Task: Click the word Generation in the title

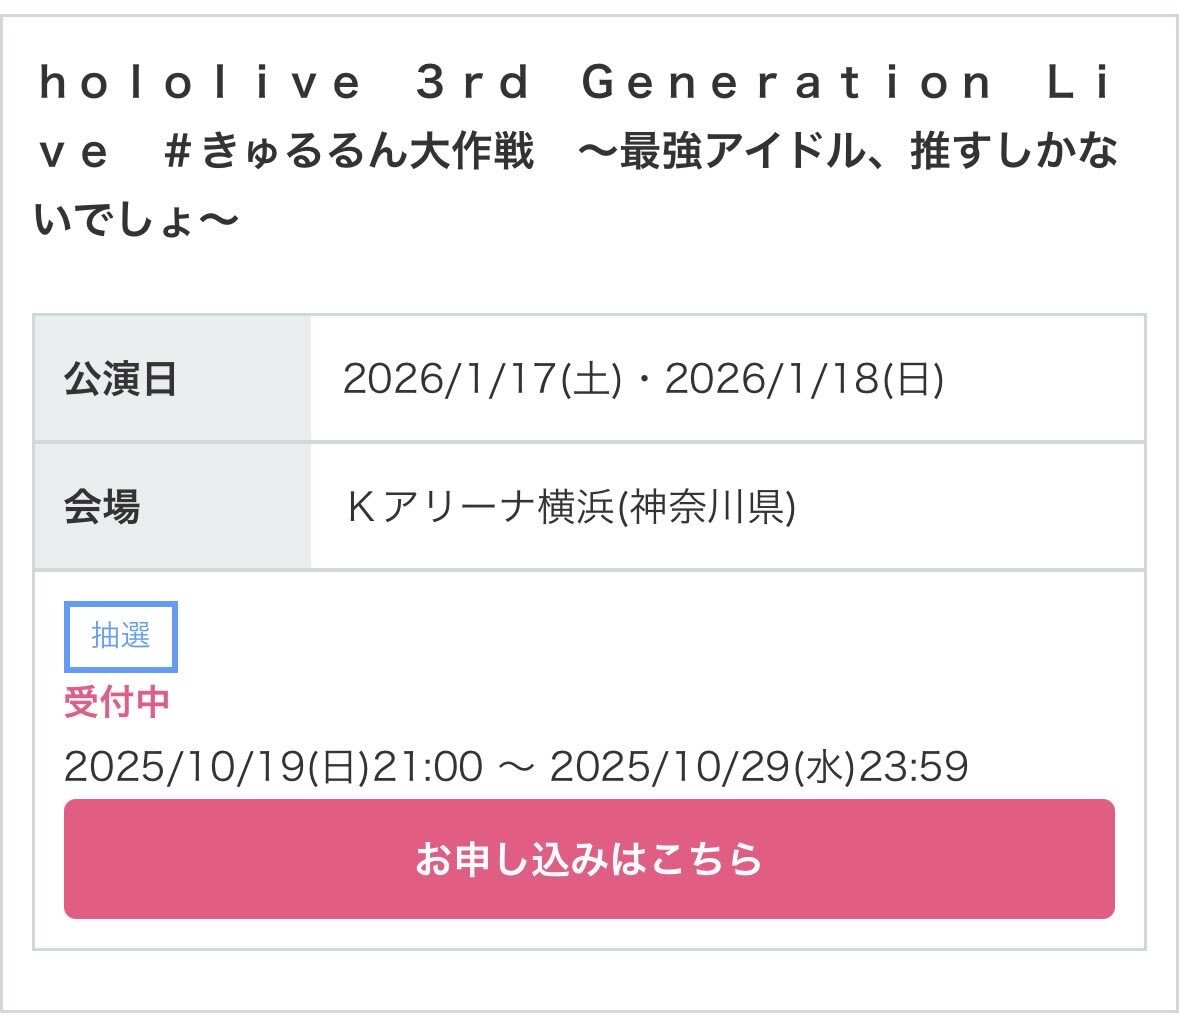Action: click(x=787, y=83)
